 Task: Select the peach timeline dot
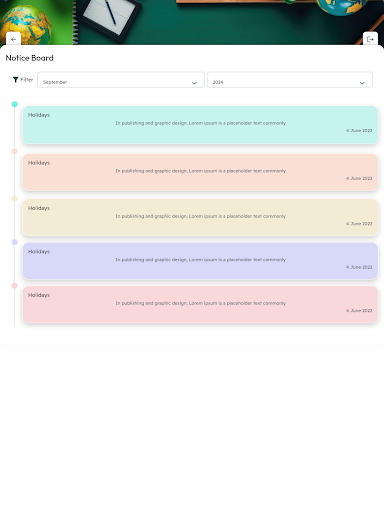[x=15, y=152]
